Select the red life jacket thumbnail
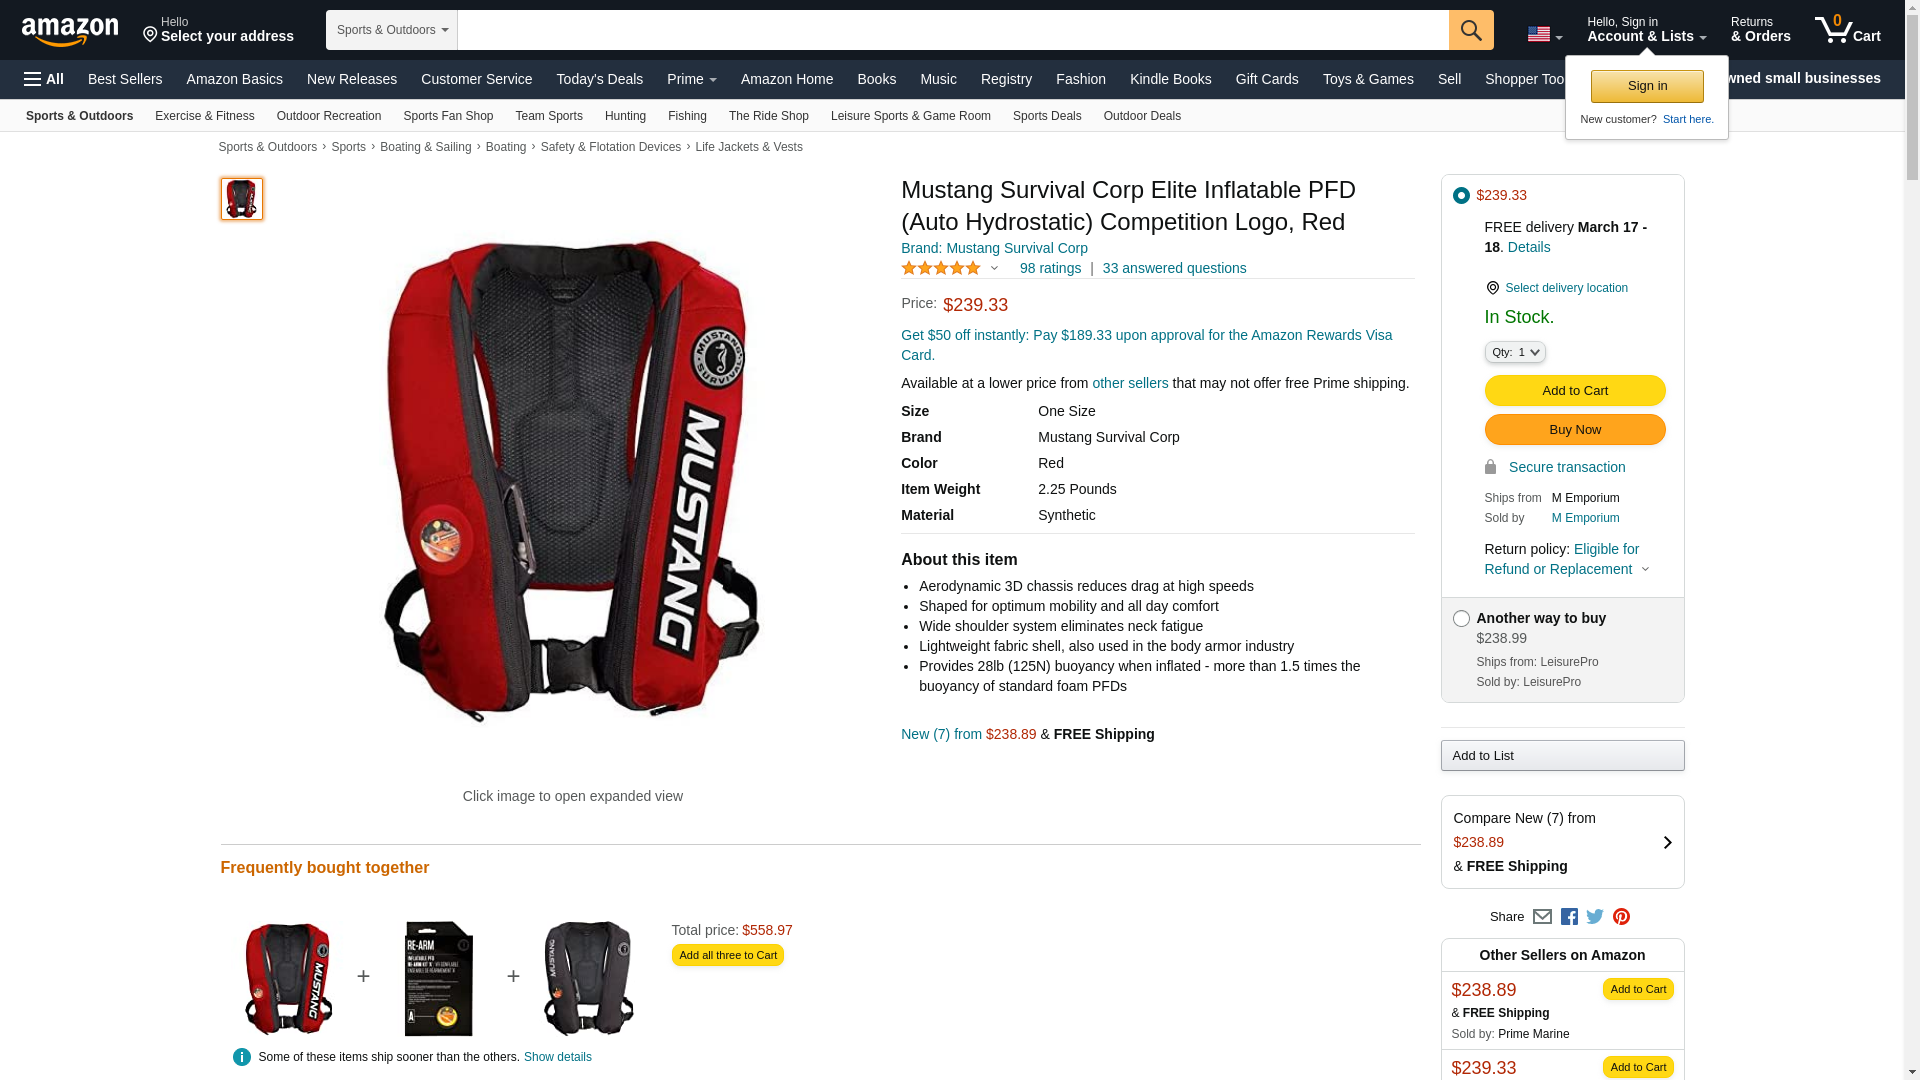This screenshot has width=1920, height=1080. 242,199
